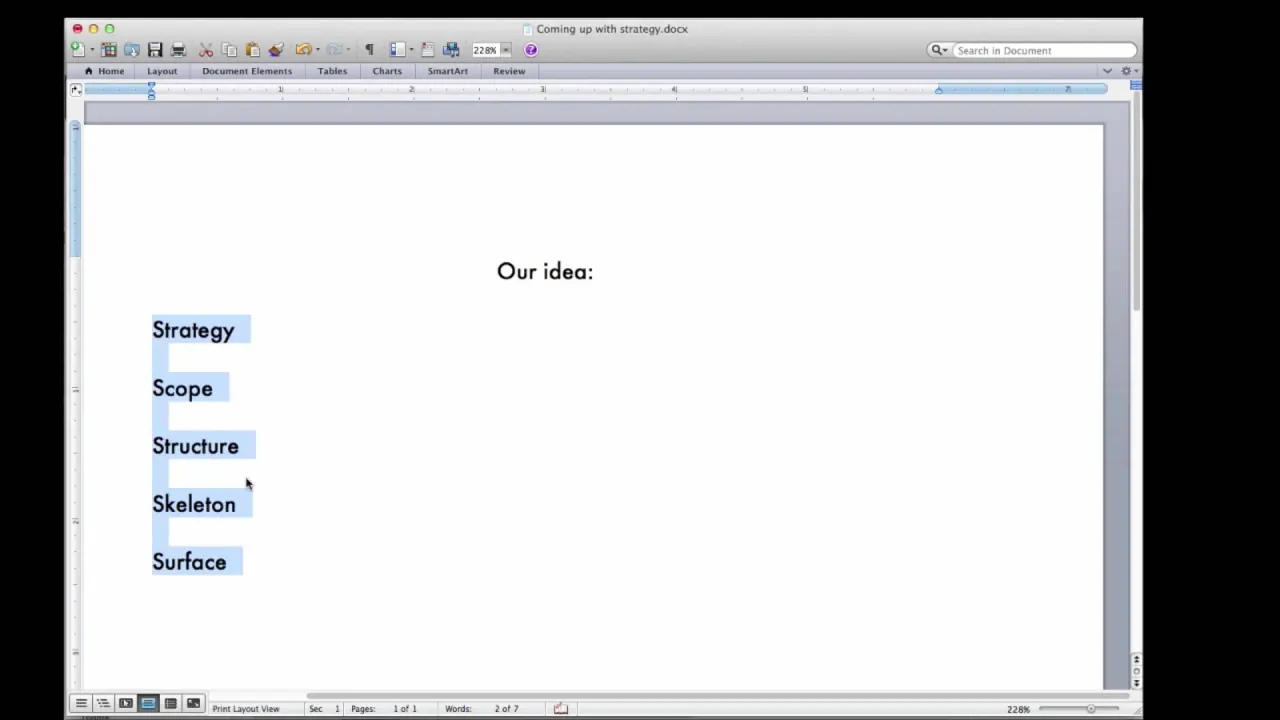Image resolution: width=1280 pixels, height=720 pixels.
Task: Click the New Document icon
Action: pyautogui.click(x=77, y=50)
